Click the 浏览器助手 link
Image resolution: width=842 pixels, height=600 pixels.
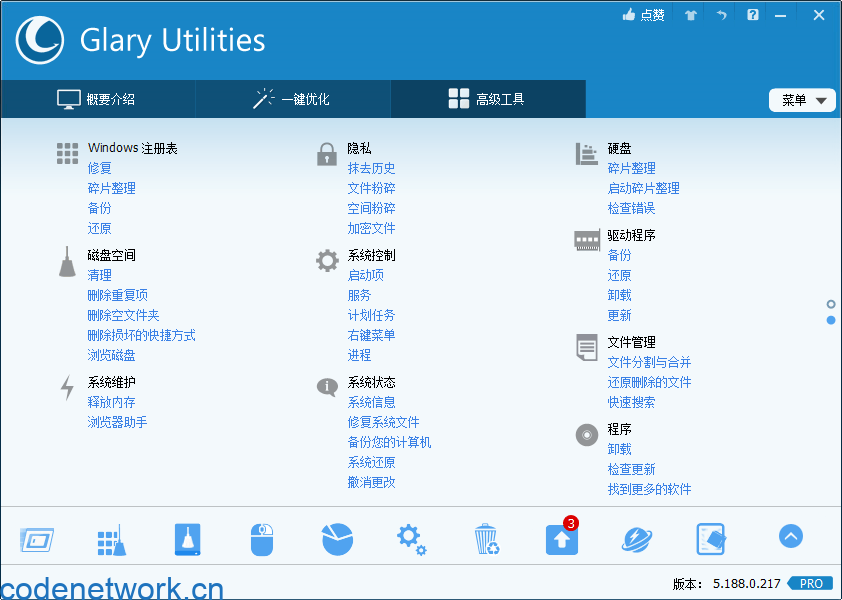[x=118, y=422]
